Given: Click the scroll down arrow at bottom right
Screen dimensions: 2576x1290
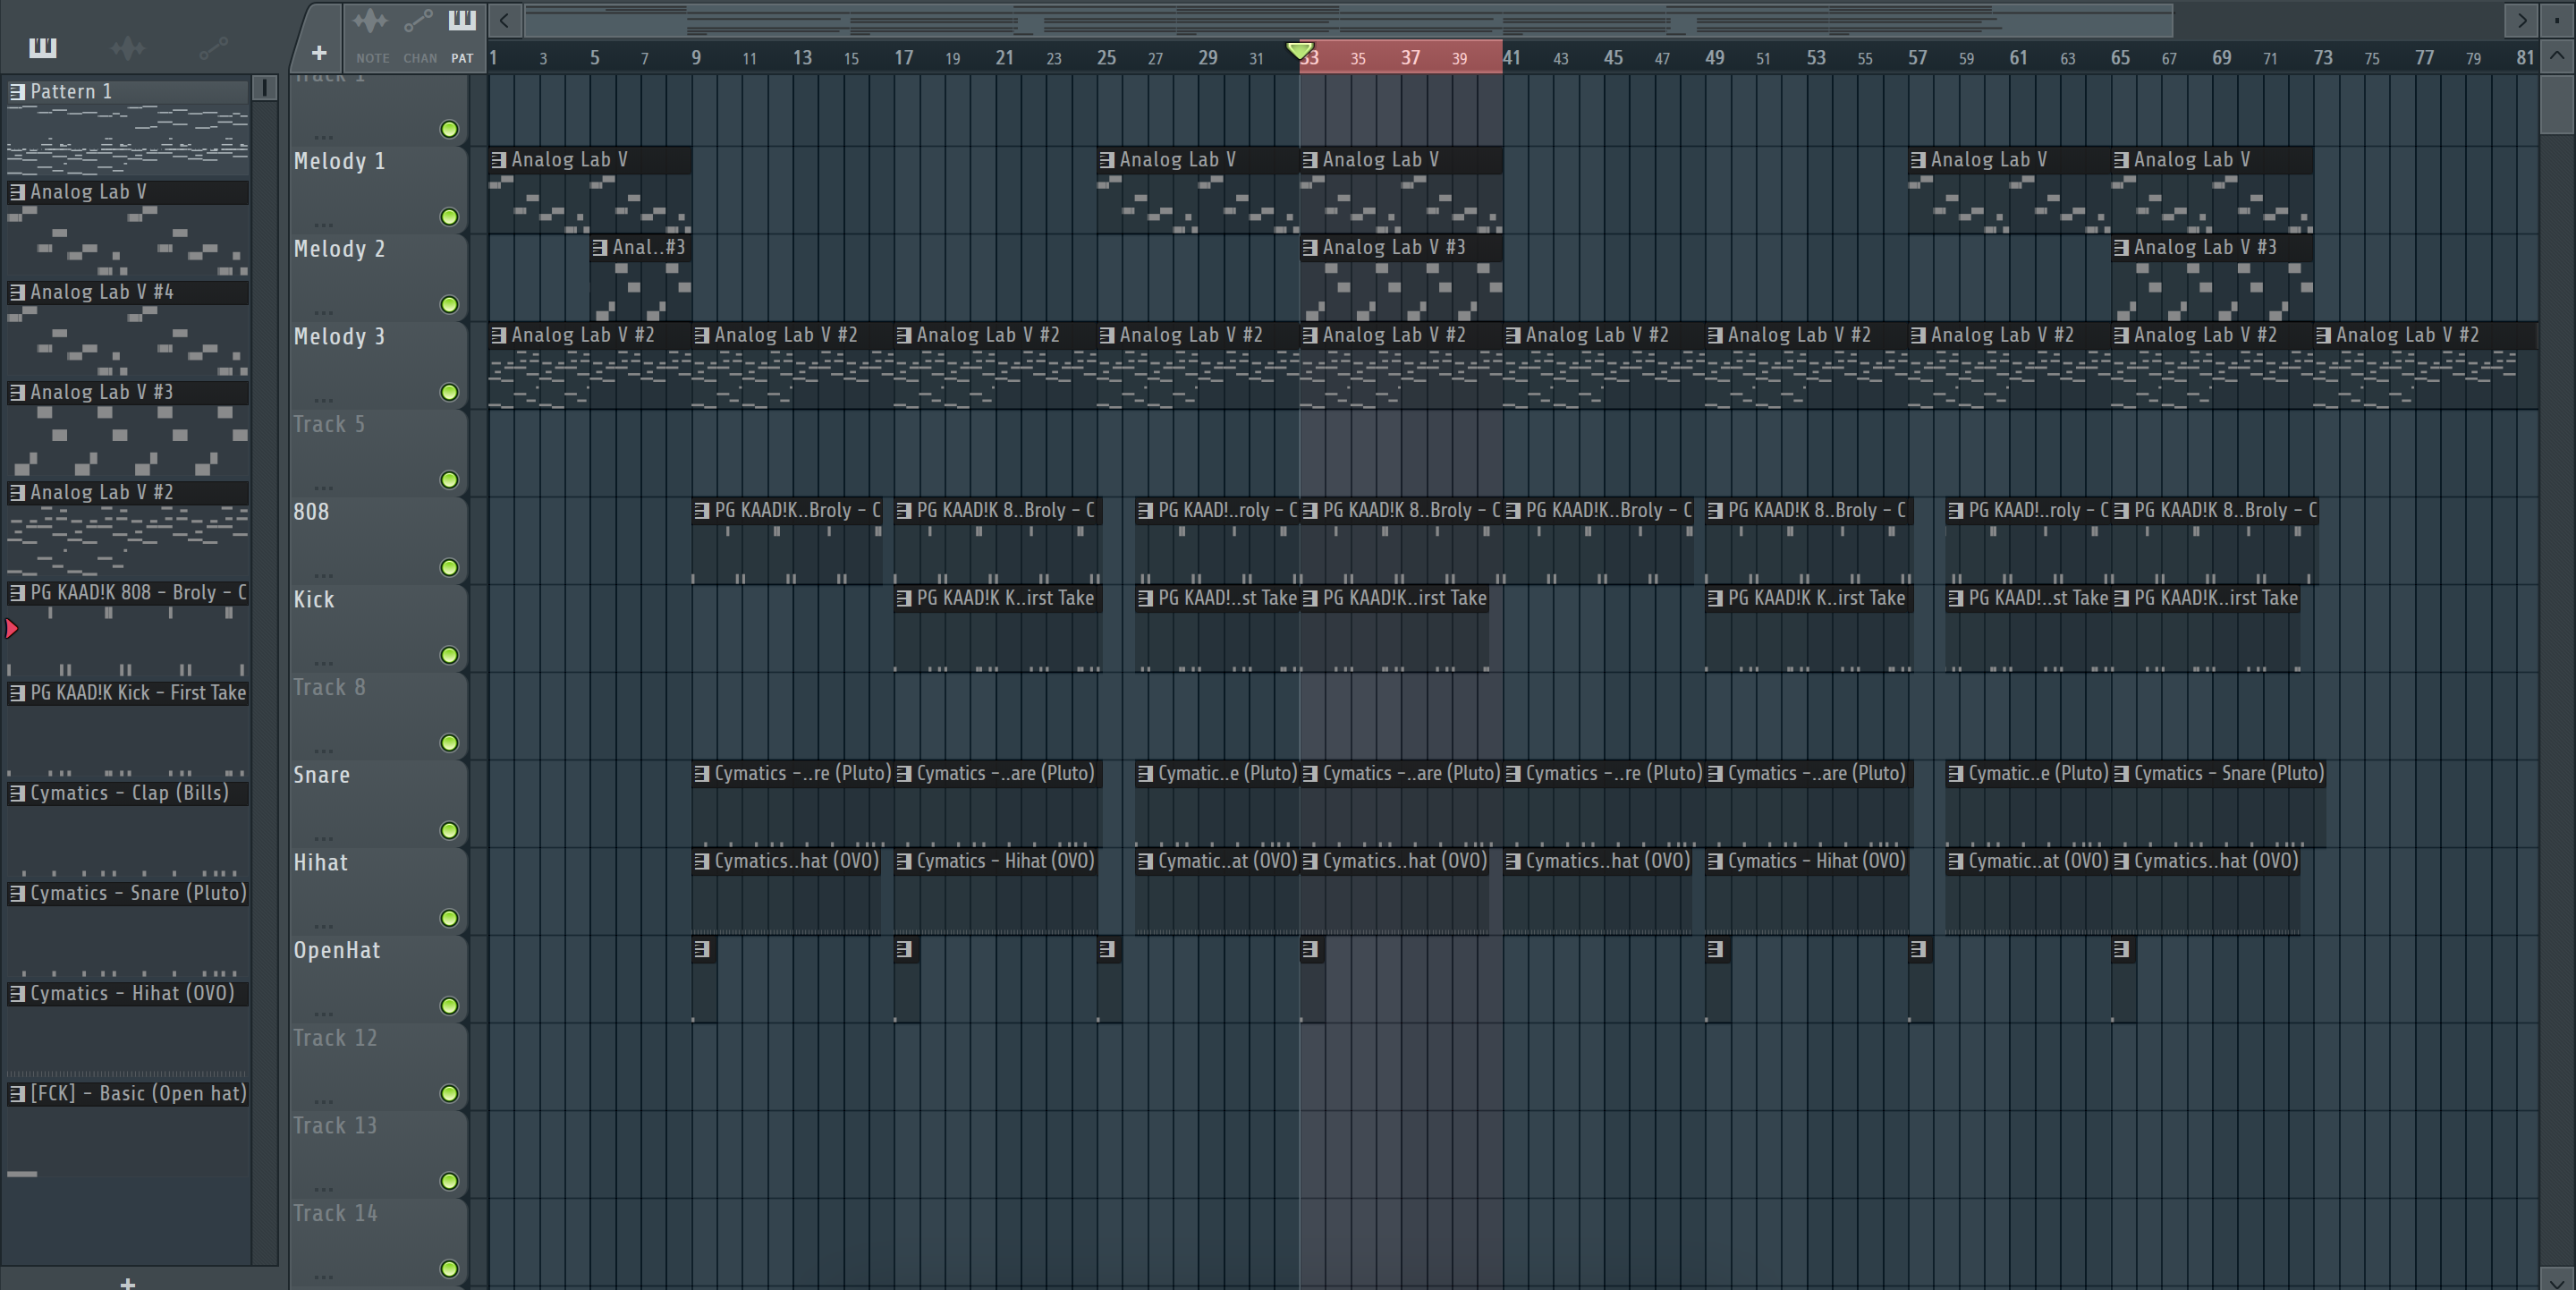Looking at the screenshot, I should (x=2557, y=1280).
